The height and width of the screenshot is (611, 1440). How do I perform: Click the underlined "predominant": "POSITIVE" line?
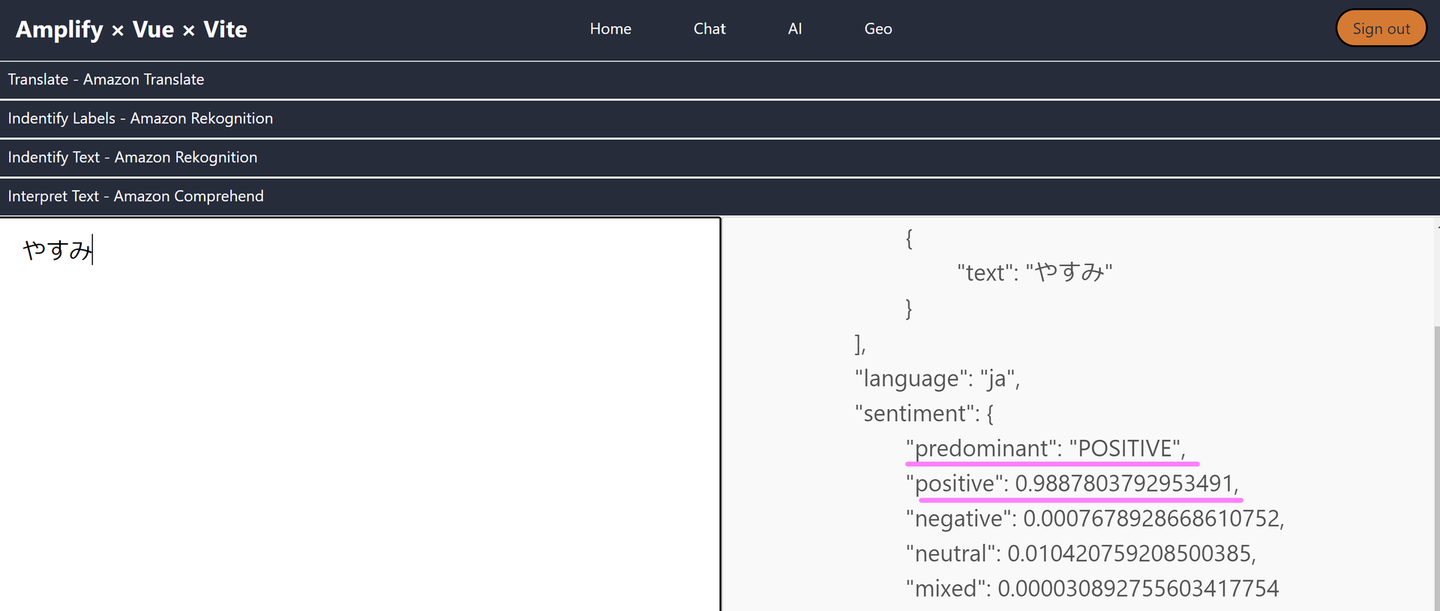1050,449
